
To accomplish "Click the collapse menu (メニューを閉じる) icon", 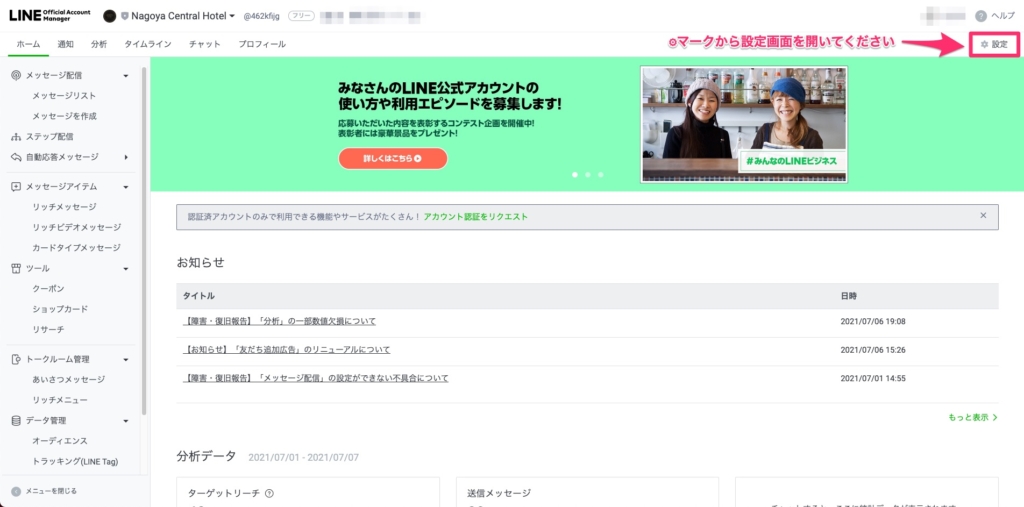I will [16, 491].
